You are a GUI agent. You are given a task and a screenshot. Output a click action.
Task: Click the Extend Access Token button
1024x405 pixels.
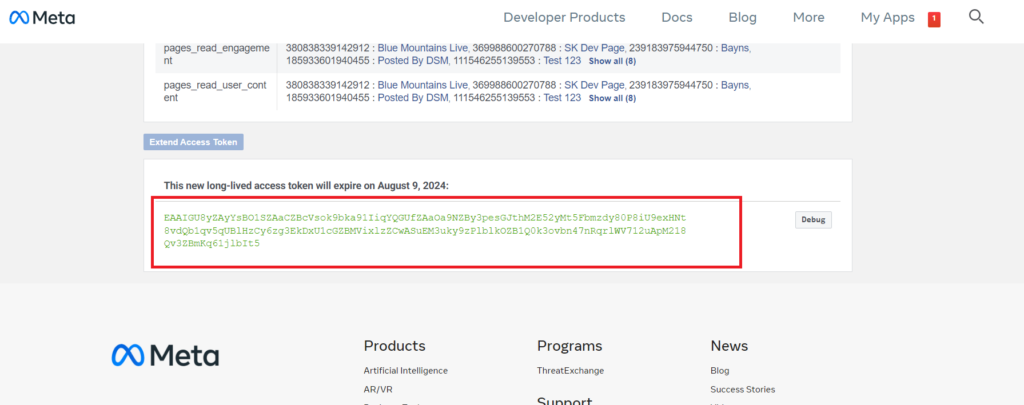click(193, 142)
